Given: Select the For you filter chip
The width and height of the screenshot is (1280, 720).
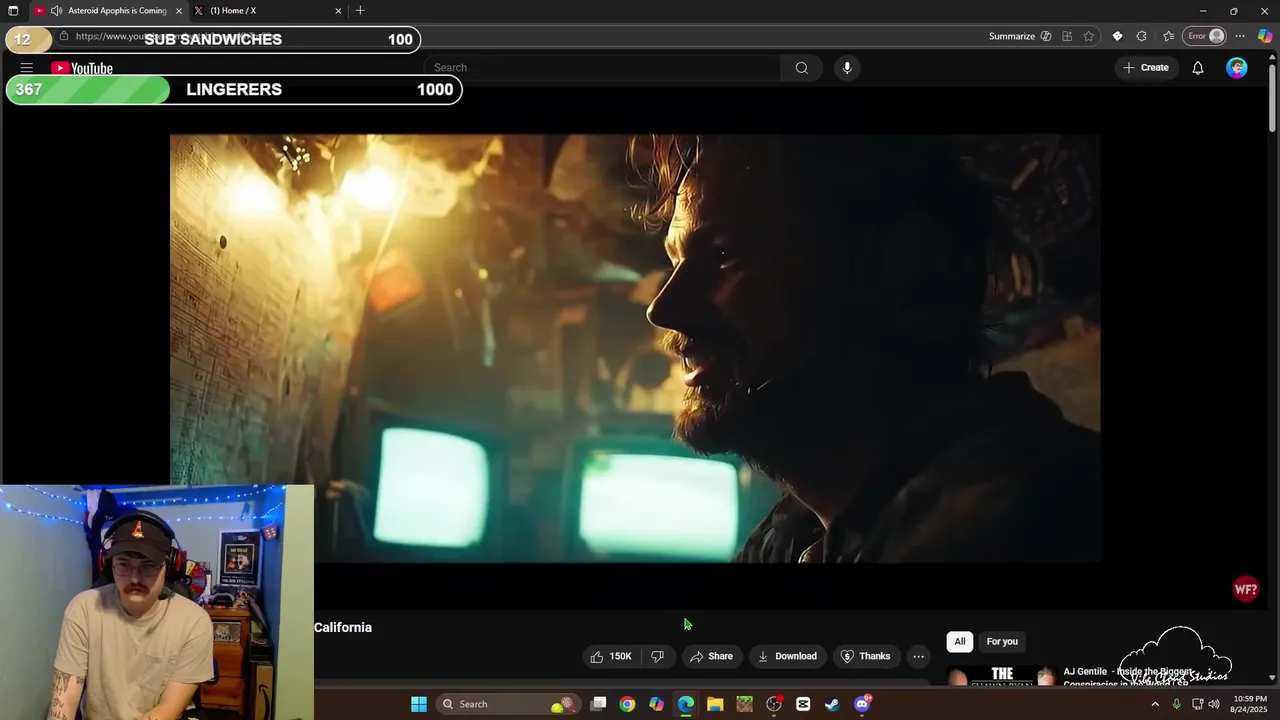Looking at the screenshot, I should click(1002, 641).
